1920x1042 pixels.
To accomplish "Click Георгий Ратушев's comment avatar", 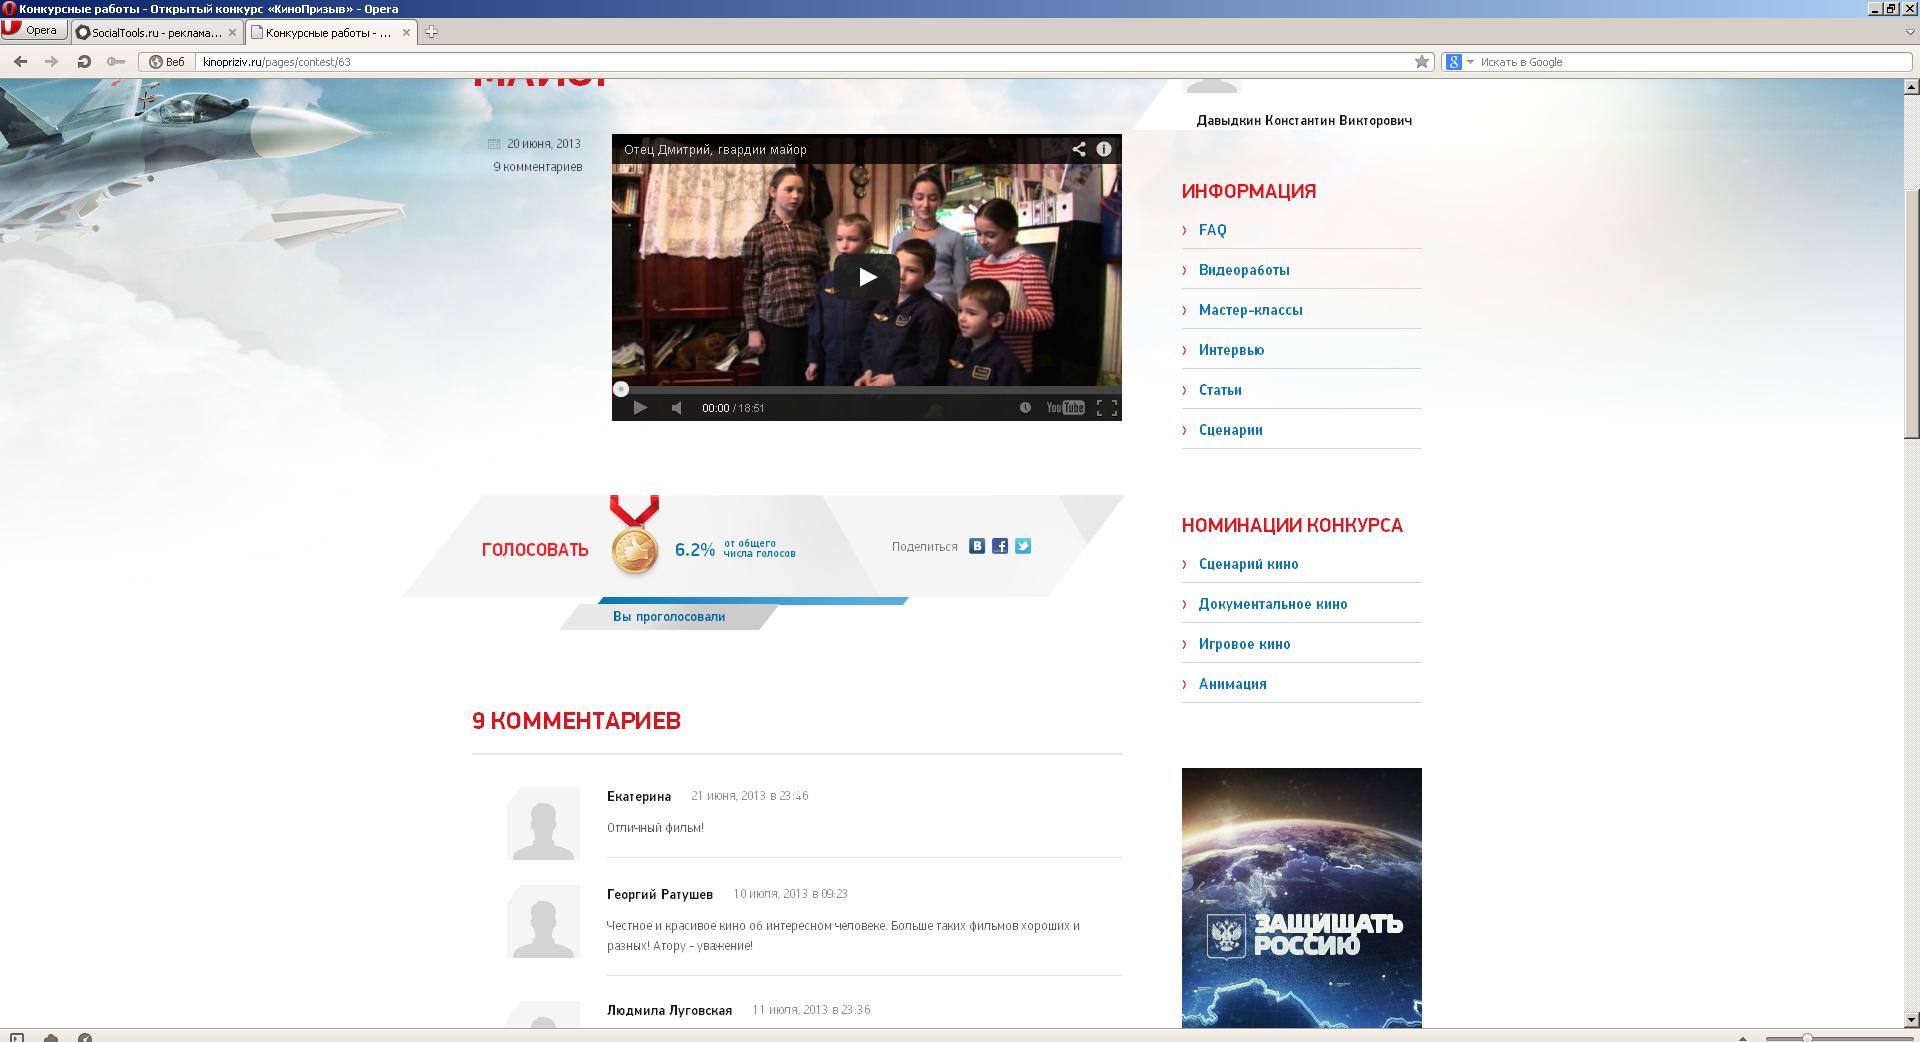I will point(543,921).
